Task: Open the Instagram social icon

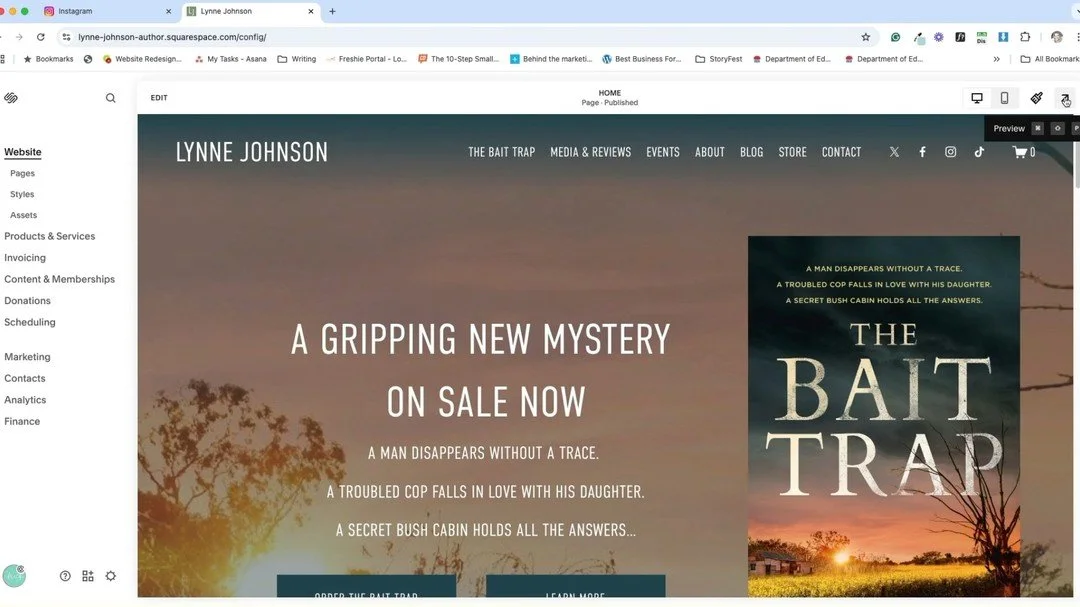Action: [x=951, y=152]
